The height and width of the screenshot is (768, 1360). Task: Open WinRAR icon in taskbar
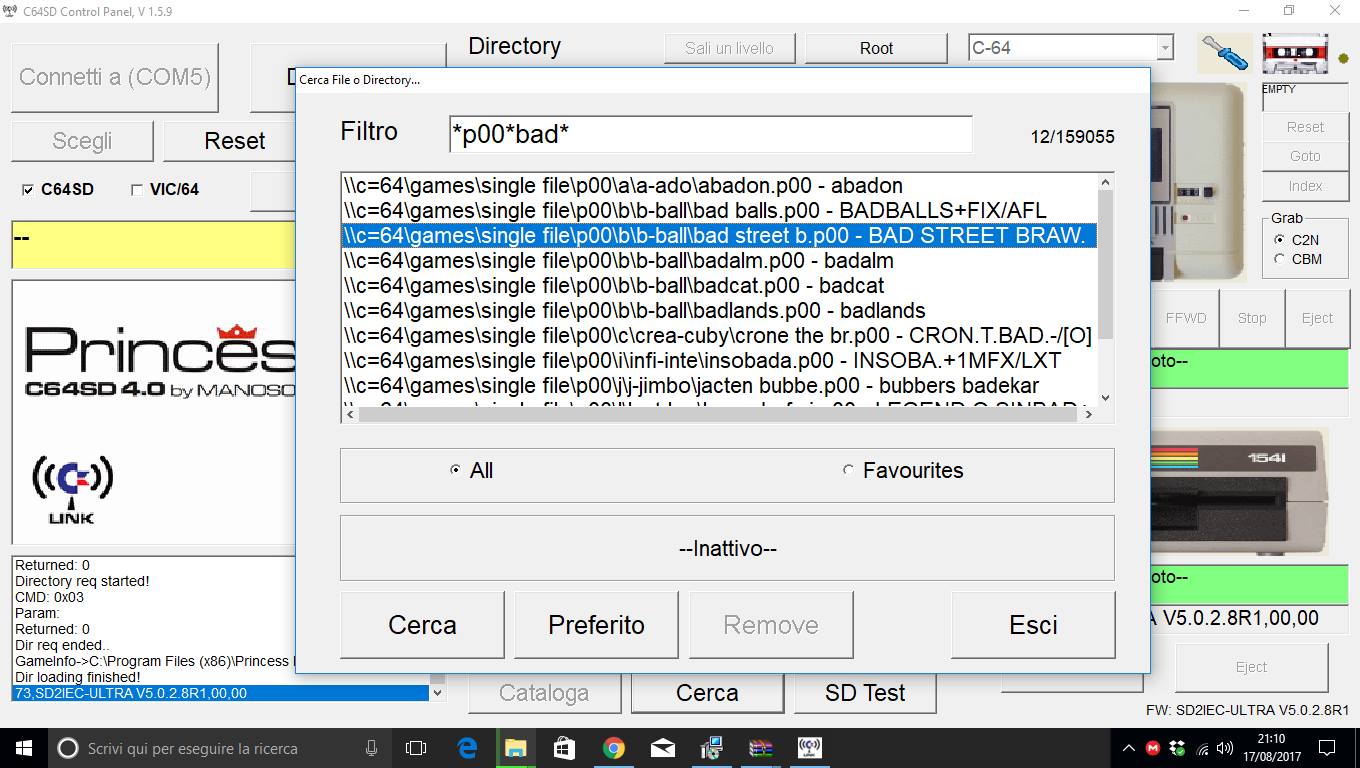click(760, 747)
